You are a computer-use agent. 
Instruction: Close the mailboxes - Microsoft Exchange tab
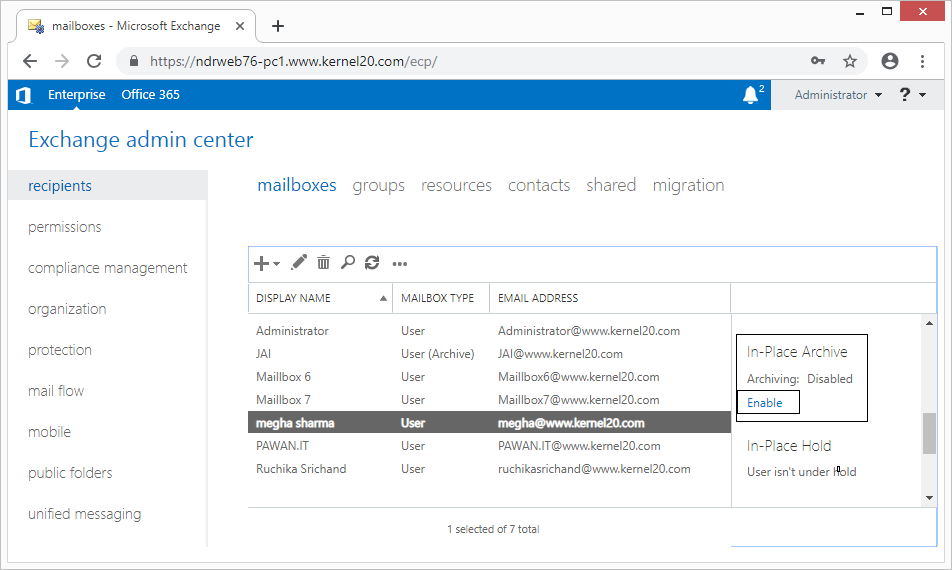pos(240,26)
